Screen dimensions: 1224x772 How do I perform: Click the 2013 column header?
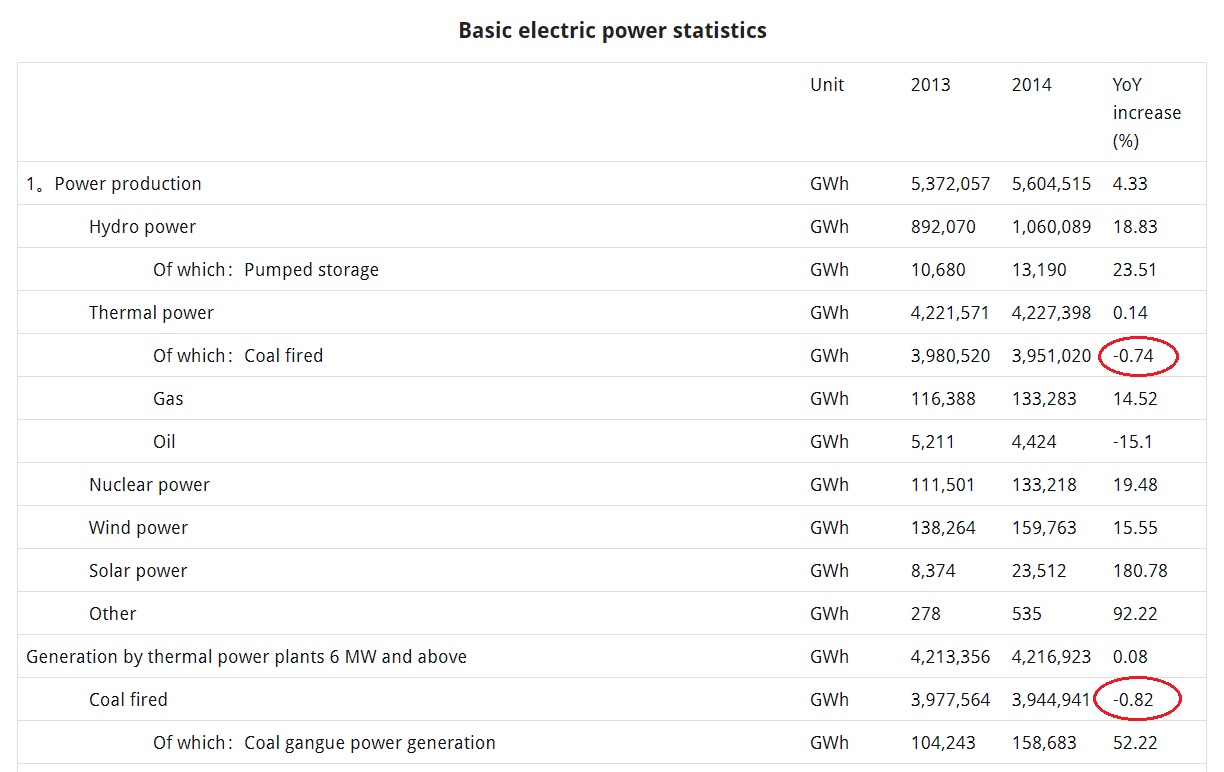click(x=930, y=85)
